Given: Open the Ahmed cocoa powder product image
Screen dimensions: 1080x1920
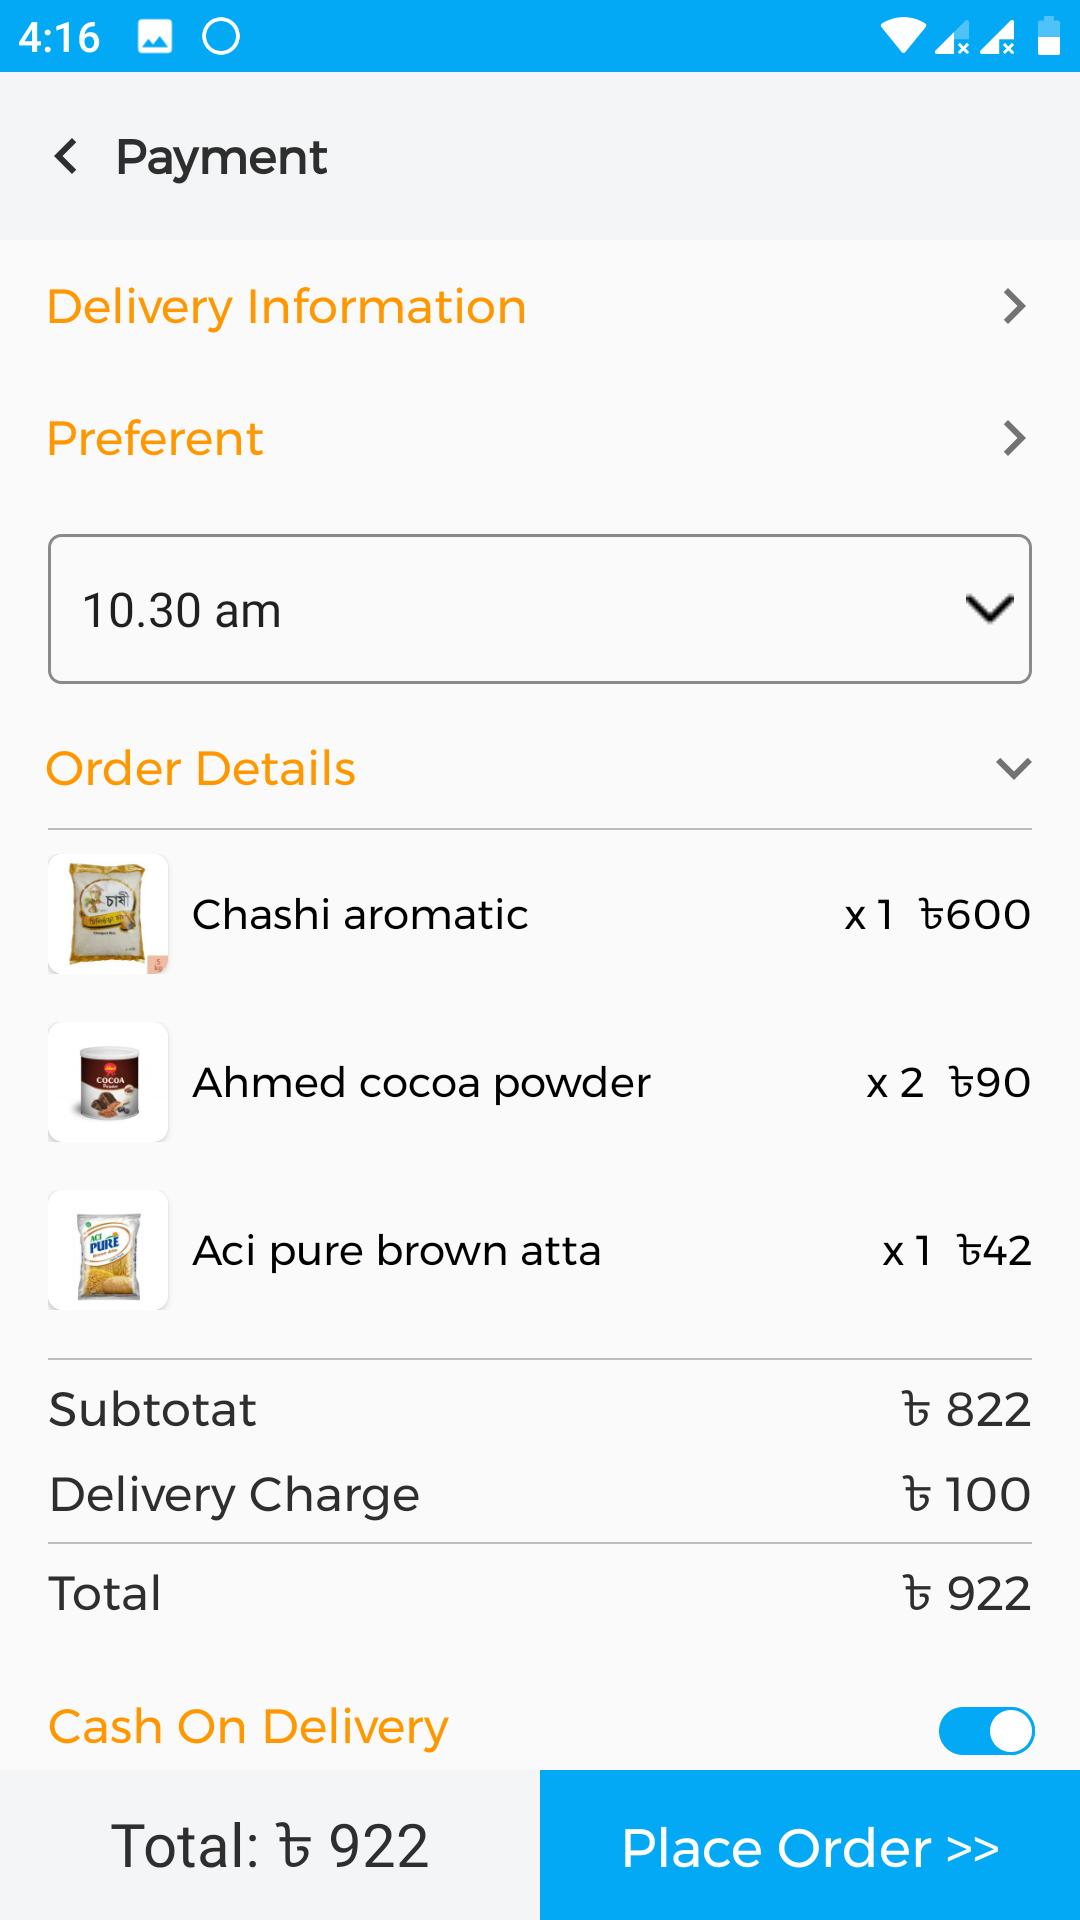Looking at the screenshot, I should [x=108, y=1082].
